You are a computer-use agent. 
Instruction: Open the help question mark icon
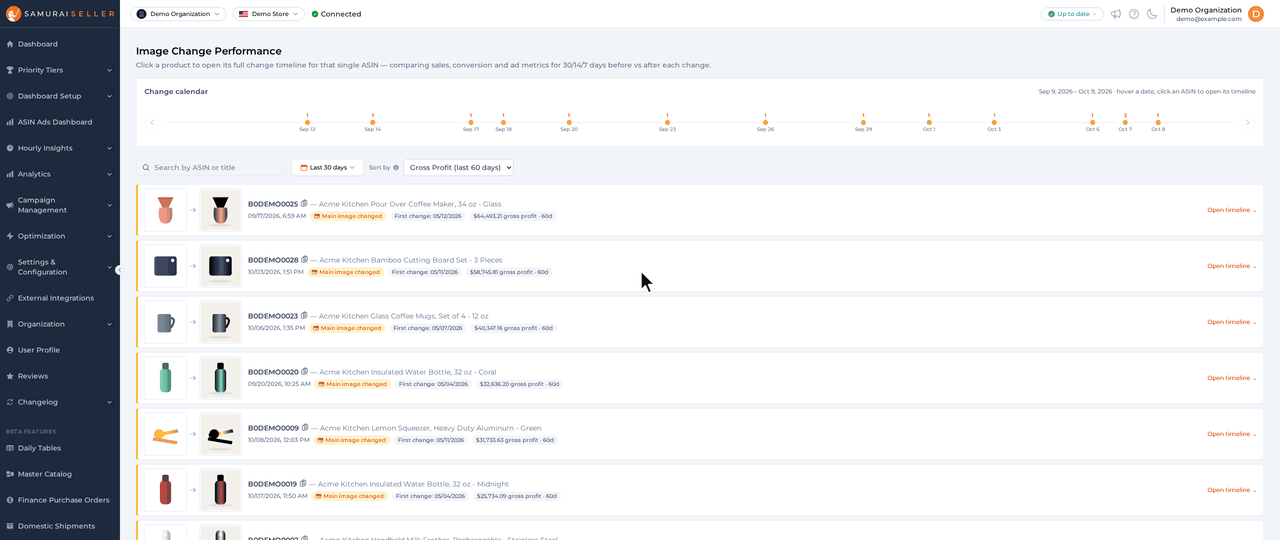1134,14
